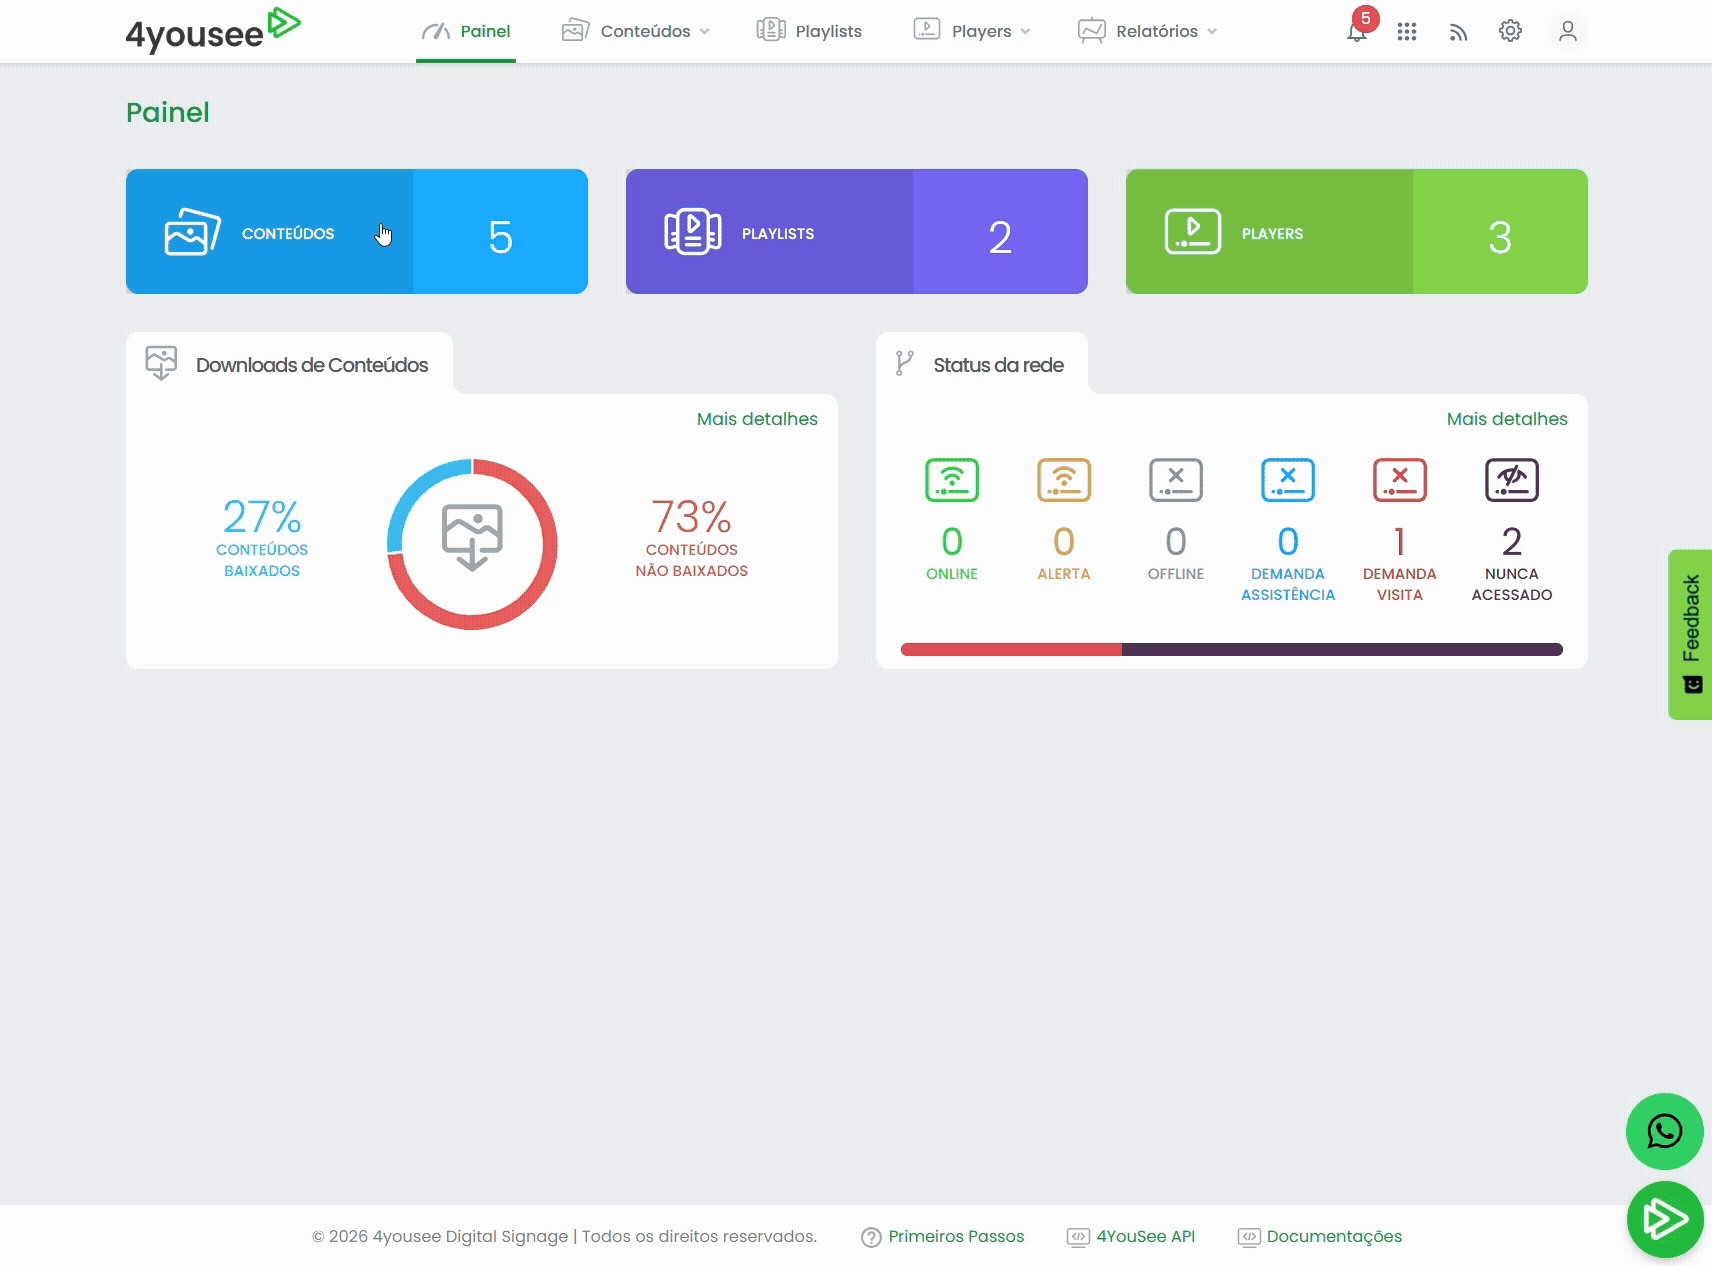This screenshot has width=1712, height=1266.
Task: Open Mais detalhes for network status
Action: pyautogui.click(x=1507, y=419)
